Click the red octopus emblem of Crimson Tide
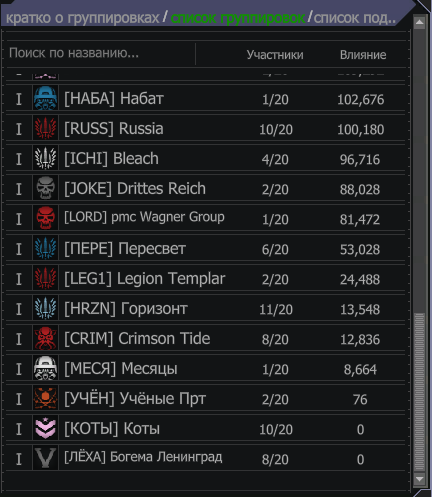This screenshot has width=432, height=497. 45,338
